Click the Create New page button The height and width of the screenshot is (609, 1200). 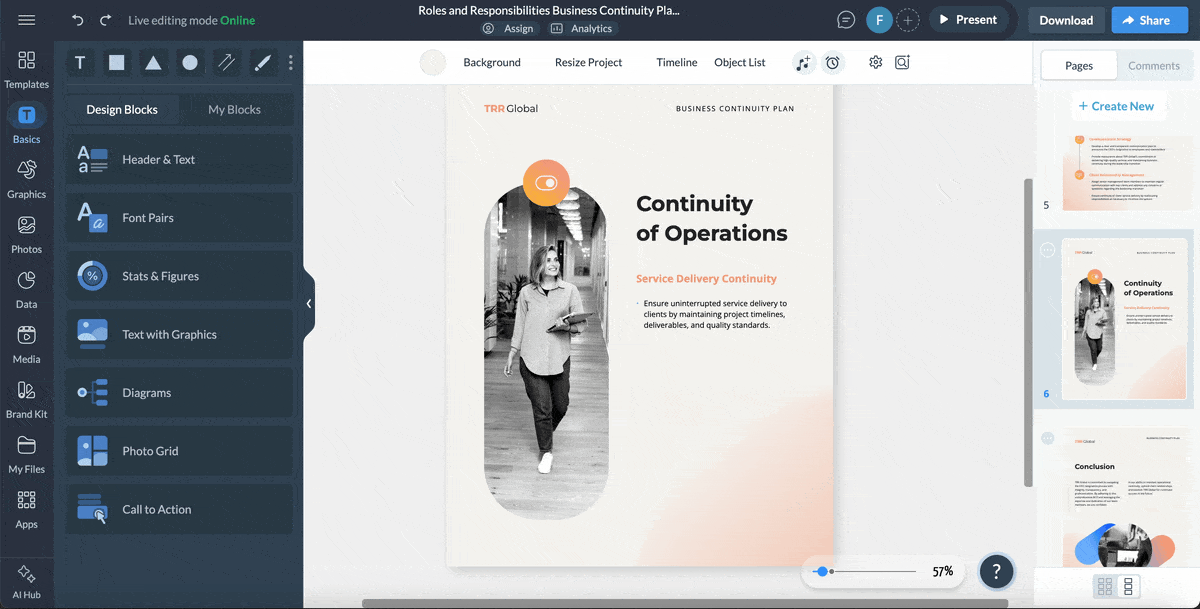(x=1118, y=105)
